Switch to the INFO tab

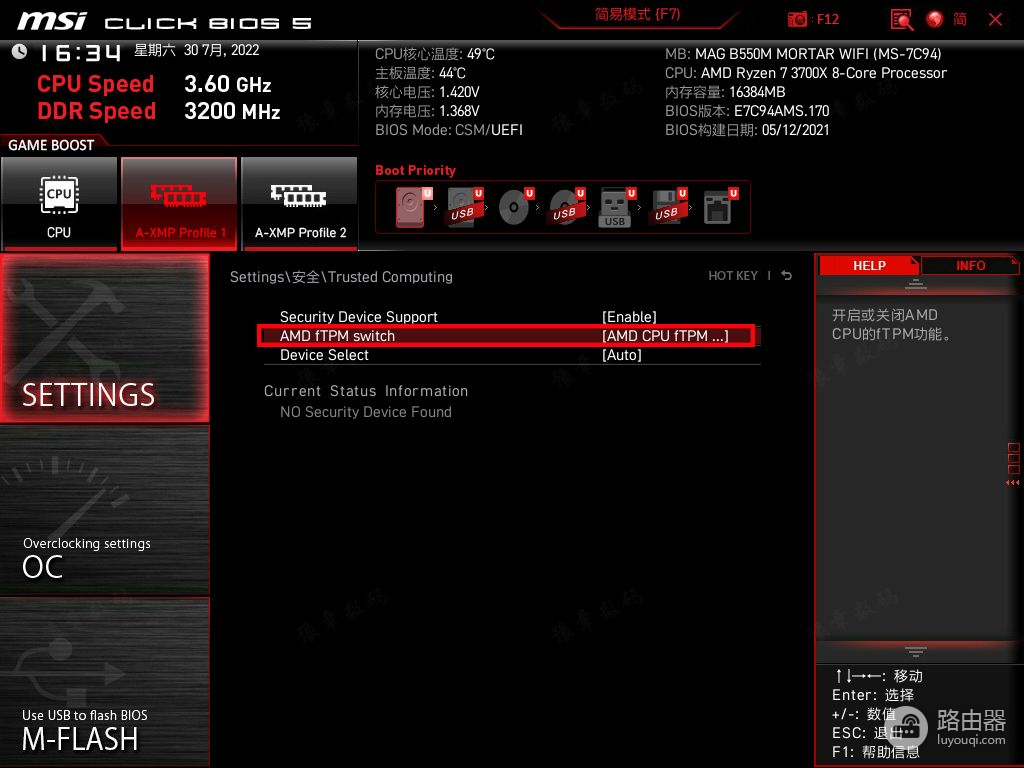click(970, 265)
